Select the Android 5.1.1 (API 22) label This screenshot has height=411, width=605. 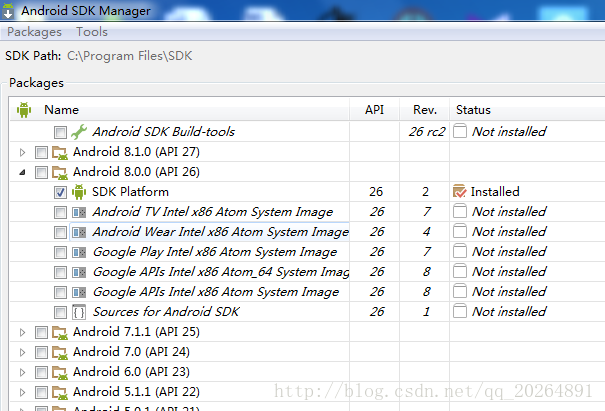136,392
